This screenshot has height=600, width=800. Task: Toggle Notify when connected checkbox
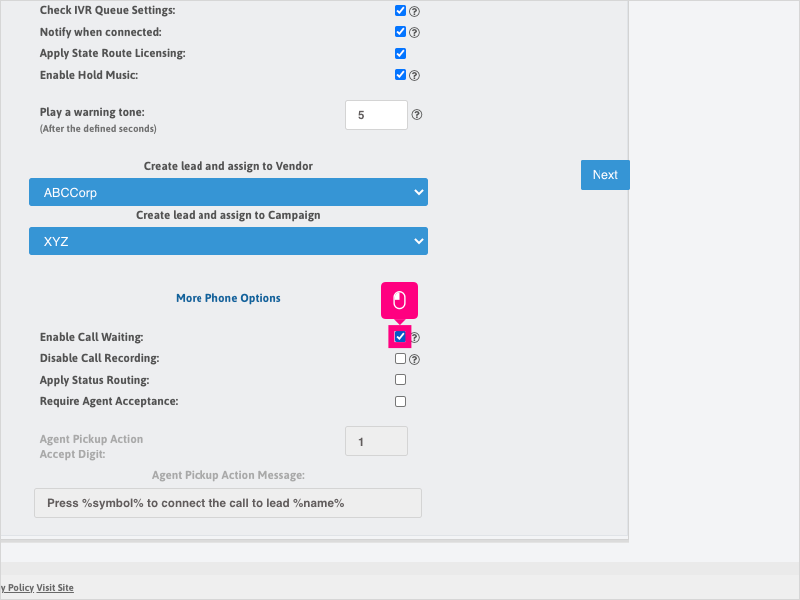pos(401,32)
